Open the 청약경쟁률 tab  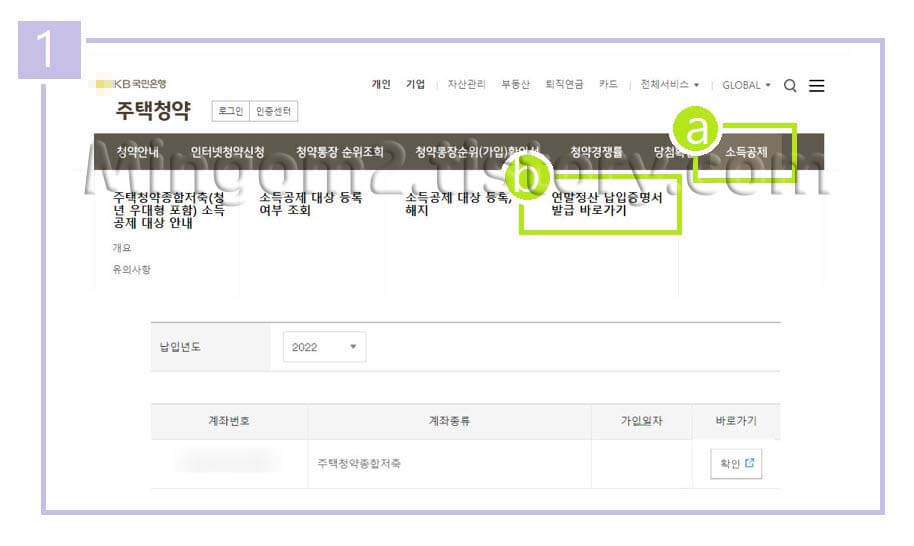click(x=596, y=152)
